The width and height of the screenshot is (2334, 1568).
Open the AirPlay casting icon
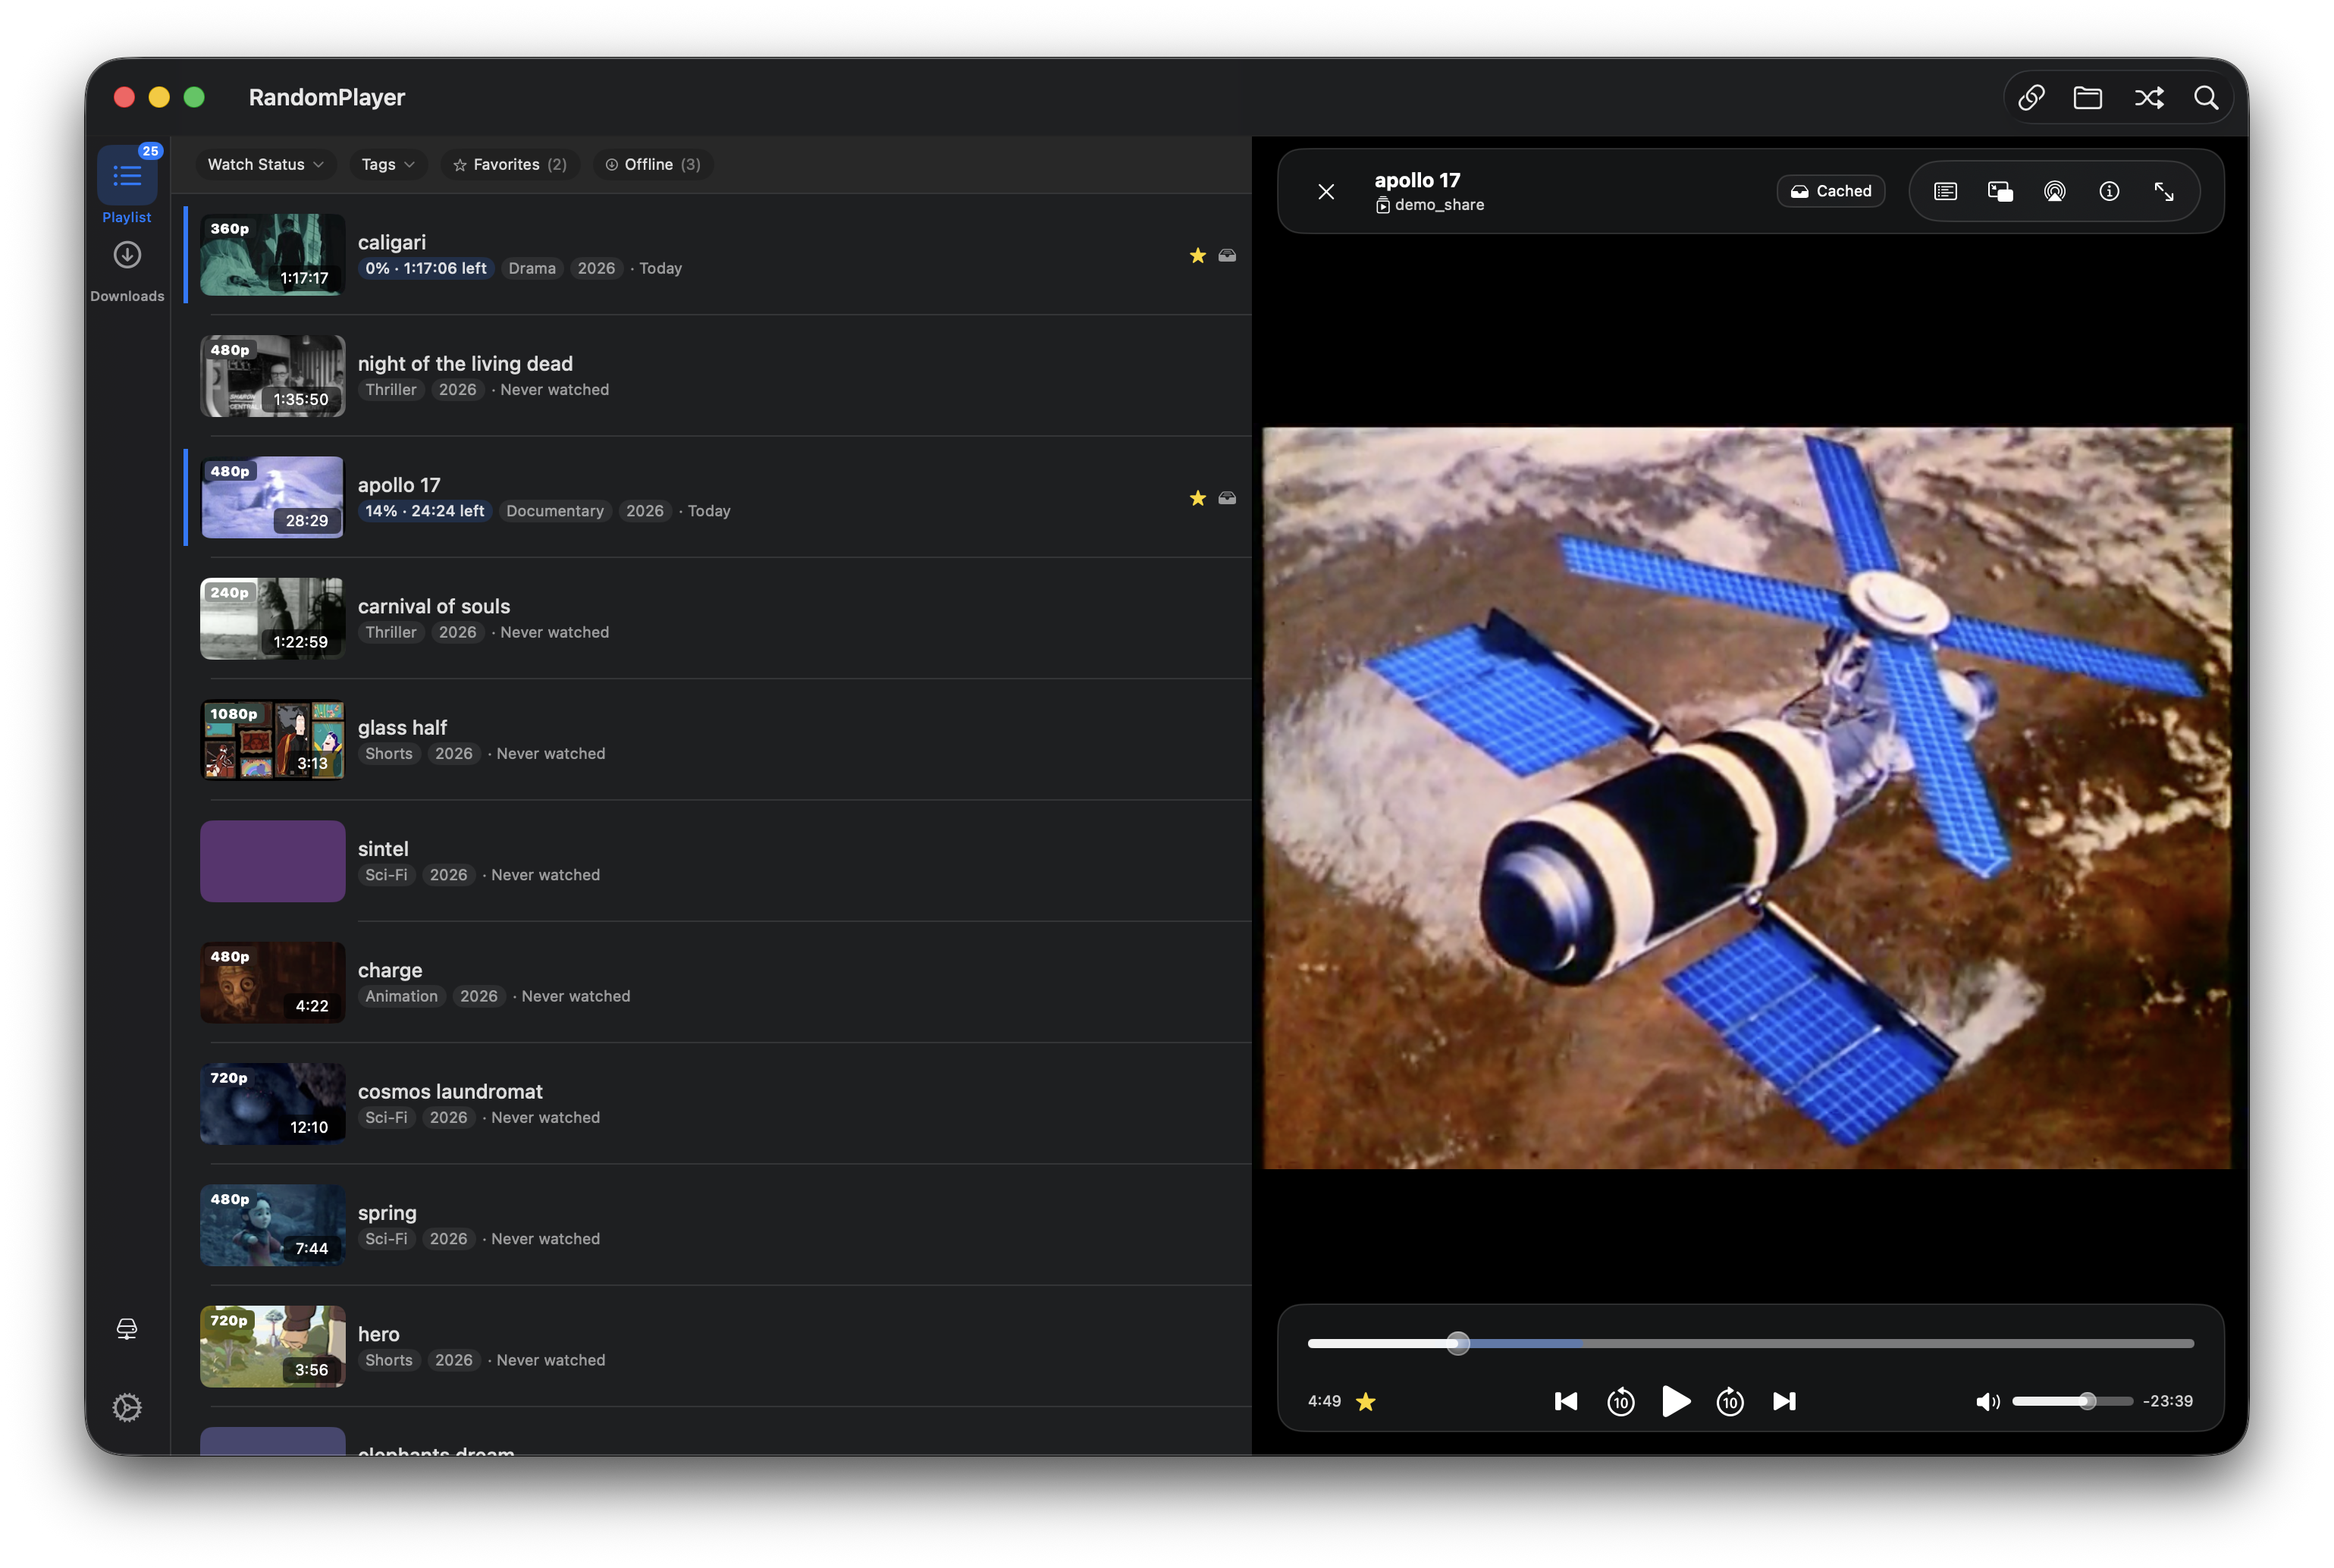pyautogui.click(x=2054, y=191)
